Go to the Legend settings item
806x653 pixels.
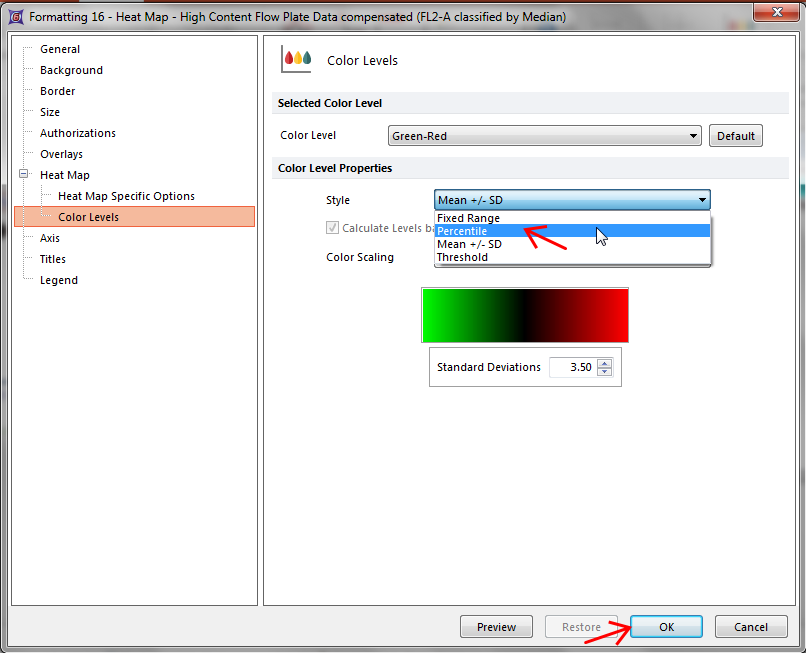pos(58,280)
